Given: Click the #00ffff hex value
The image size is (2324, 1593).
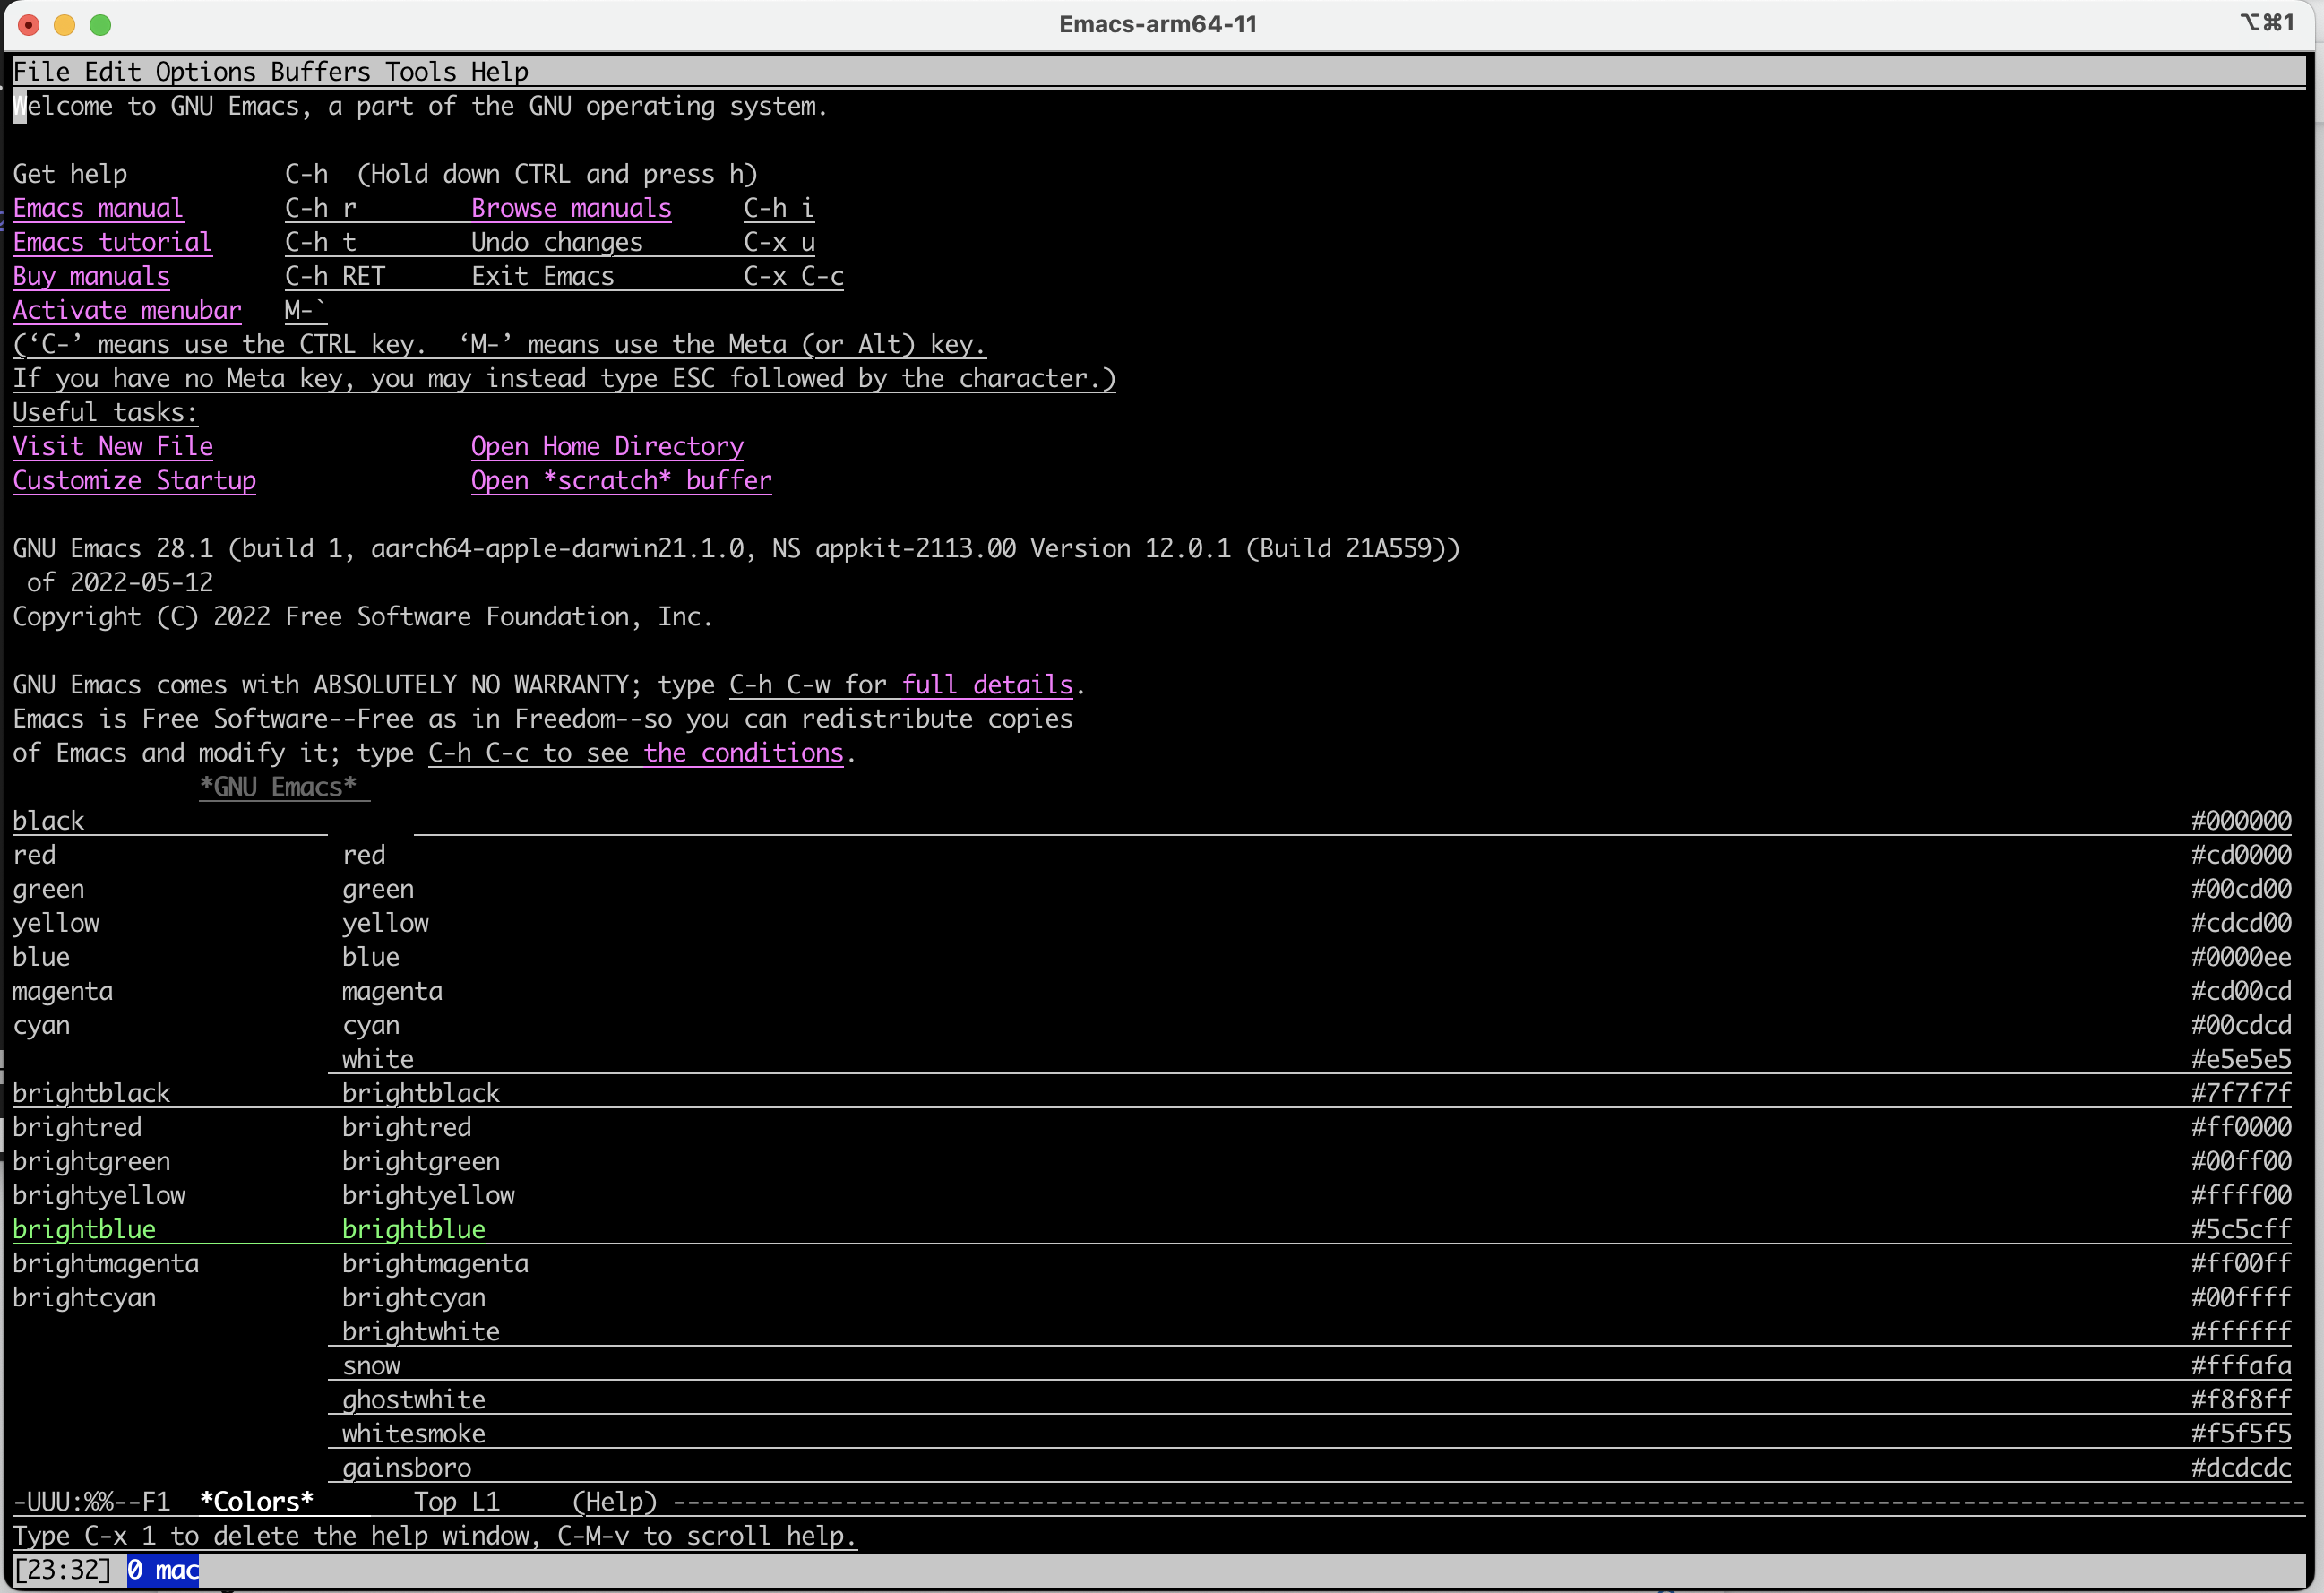Looking at the screenshot, I should pos(2241,1296).
